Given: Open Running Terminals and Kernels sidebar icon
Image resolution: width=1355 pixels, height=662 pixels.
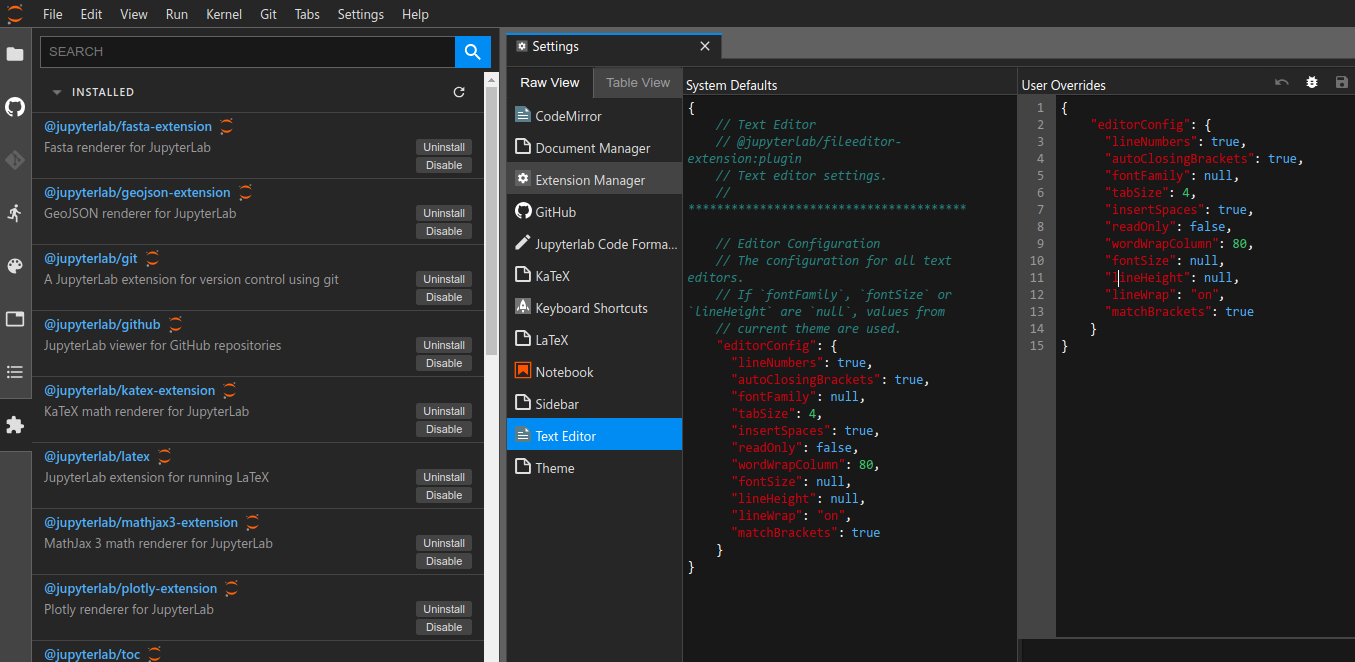Looking at the screenshot, I should 15,213.
